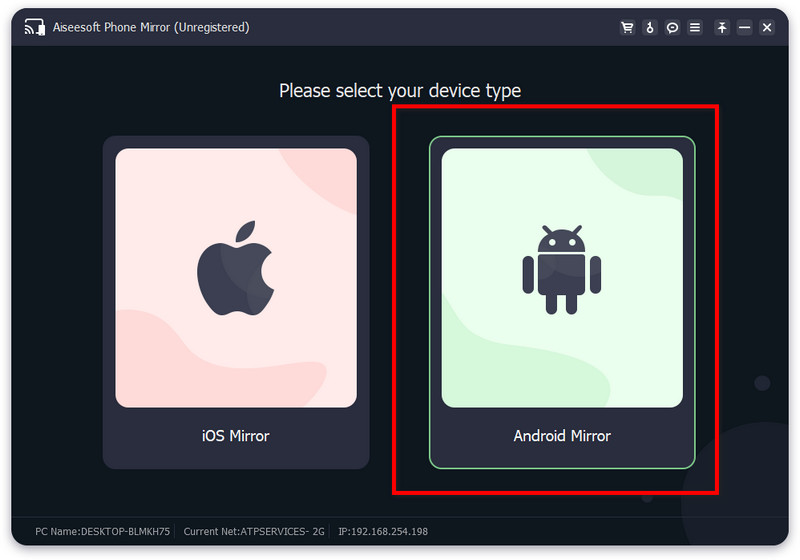
Task: Select the Android Mirror label
Action: coord(562,436)
